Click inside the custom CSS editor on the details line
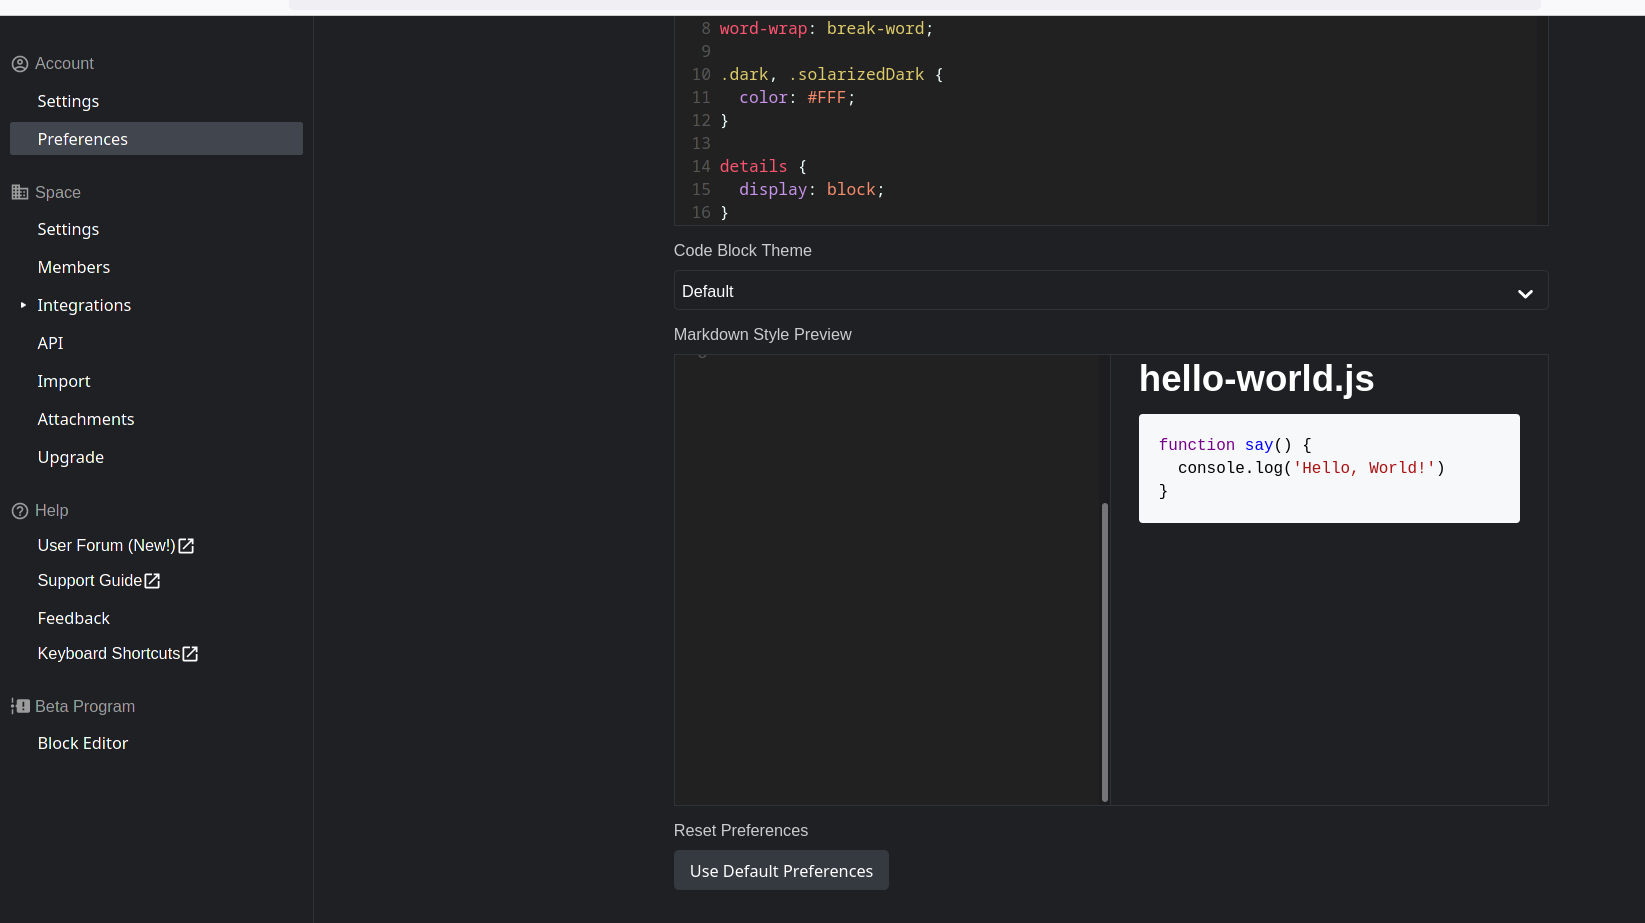Viewport: 1645px width, 923px height. click(x=762, y=167)
